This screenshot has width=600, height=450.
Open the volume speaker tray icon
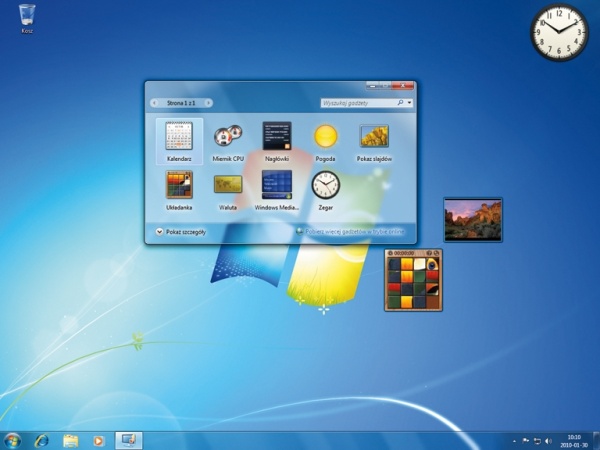click(x=548, y=441)
